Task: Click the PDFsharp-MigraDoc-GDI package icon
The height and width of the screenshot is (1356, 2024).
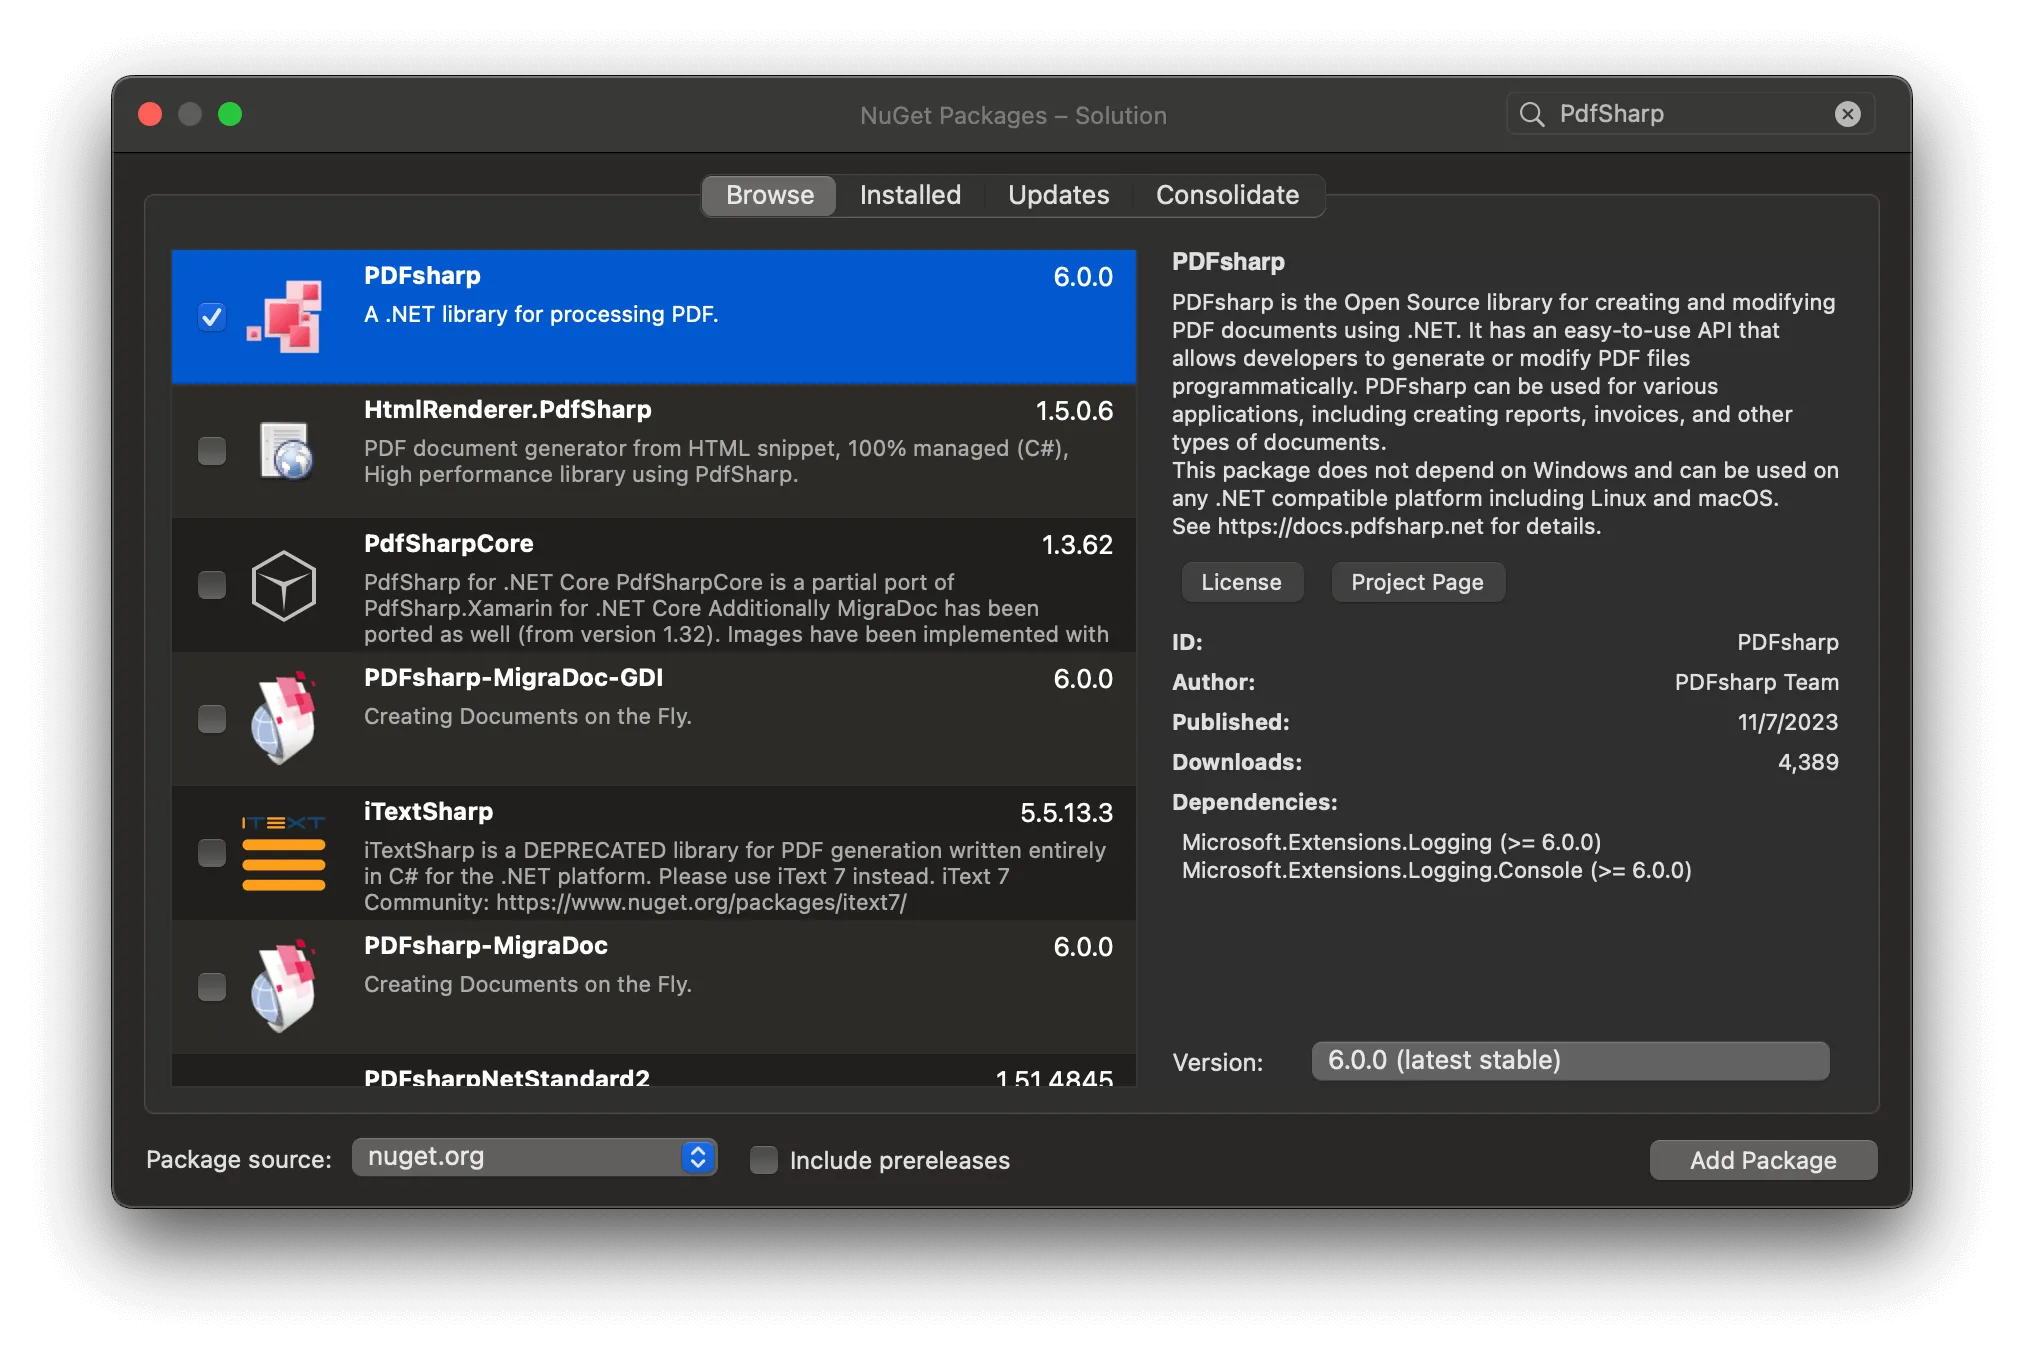Action: (285, 717)
